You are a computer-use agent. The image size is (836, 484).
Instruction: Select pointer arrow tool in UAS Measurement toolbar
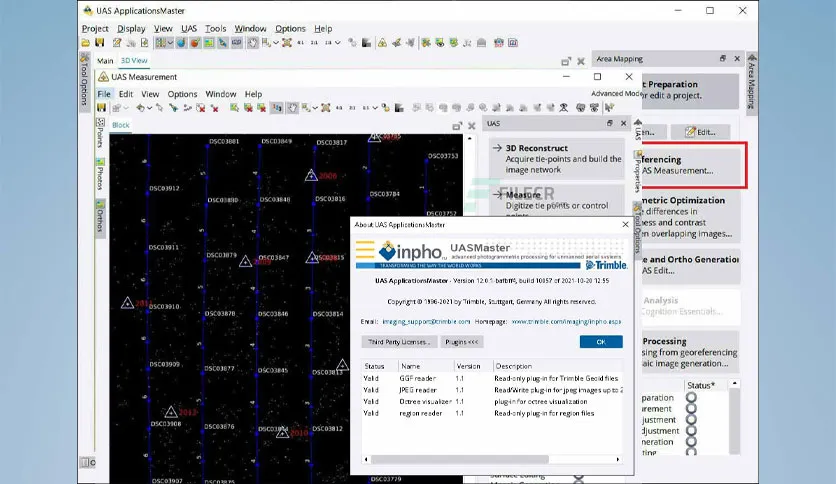tap(159, 108)
